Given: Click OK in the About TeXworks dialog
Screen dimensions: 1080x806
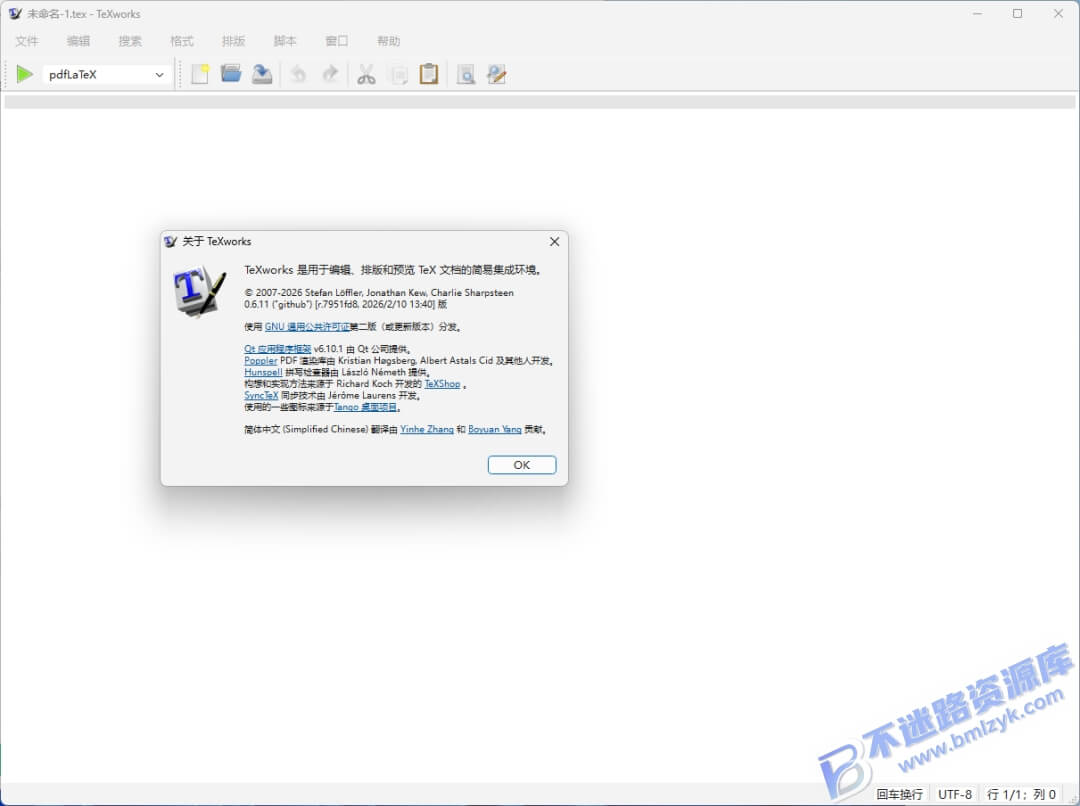Looking at the screenshot, I should [522, 465].
